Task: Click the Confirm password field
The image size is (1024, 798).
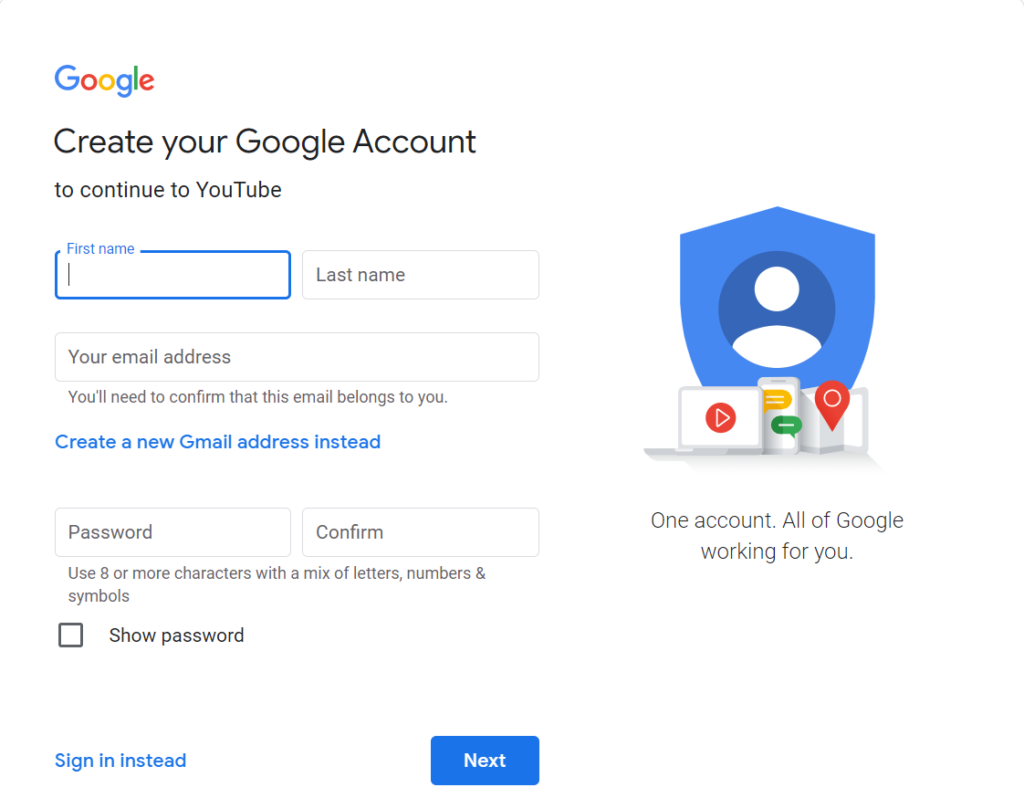Action: click(x=420, y=532)
